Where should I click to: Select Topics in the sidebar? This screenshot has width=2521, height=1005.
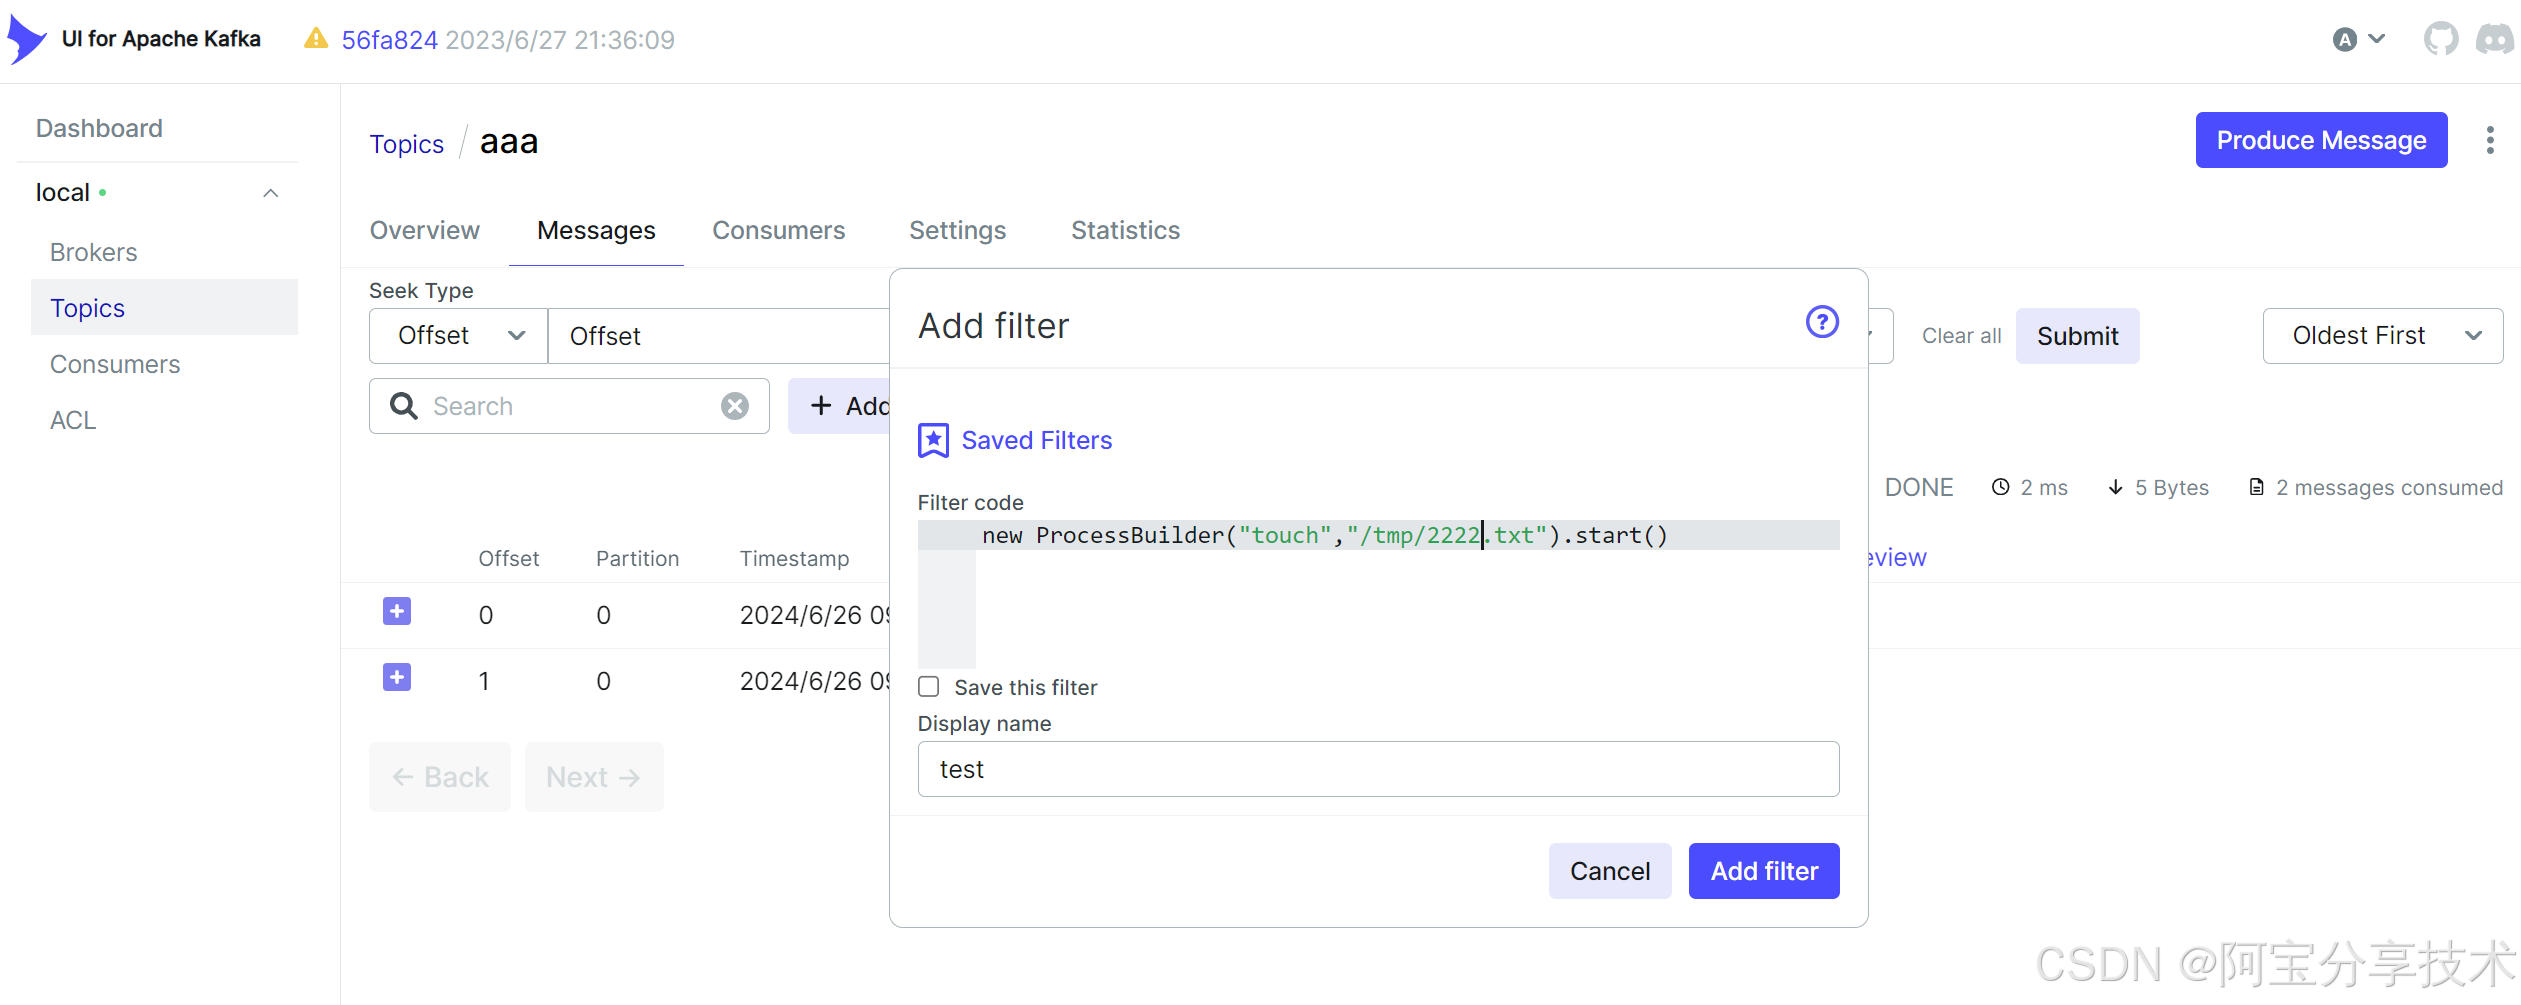point(164,308)
